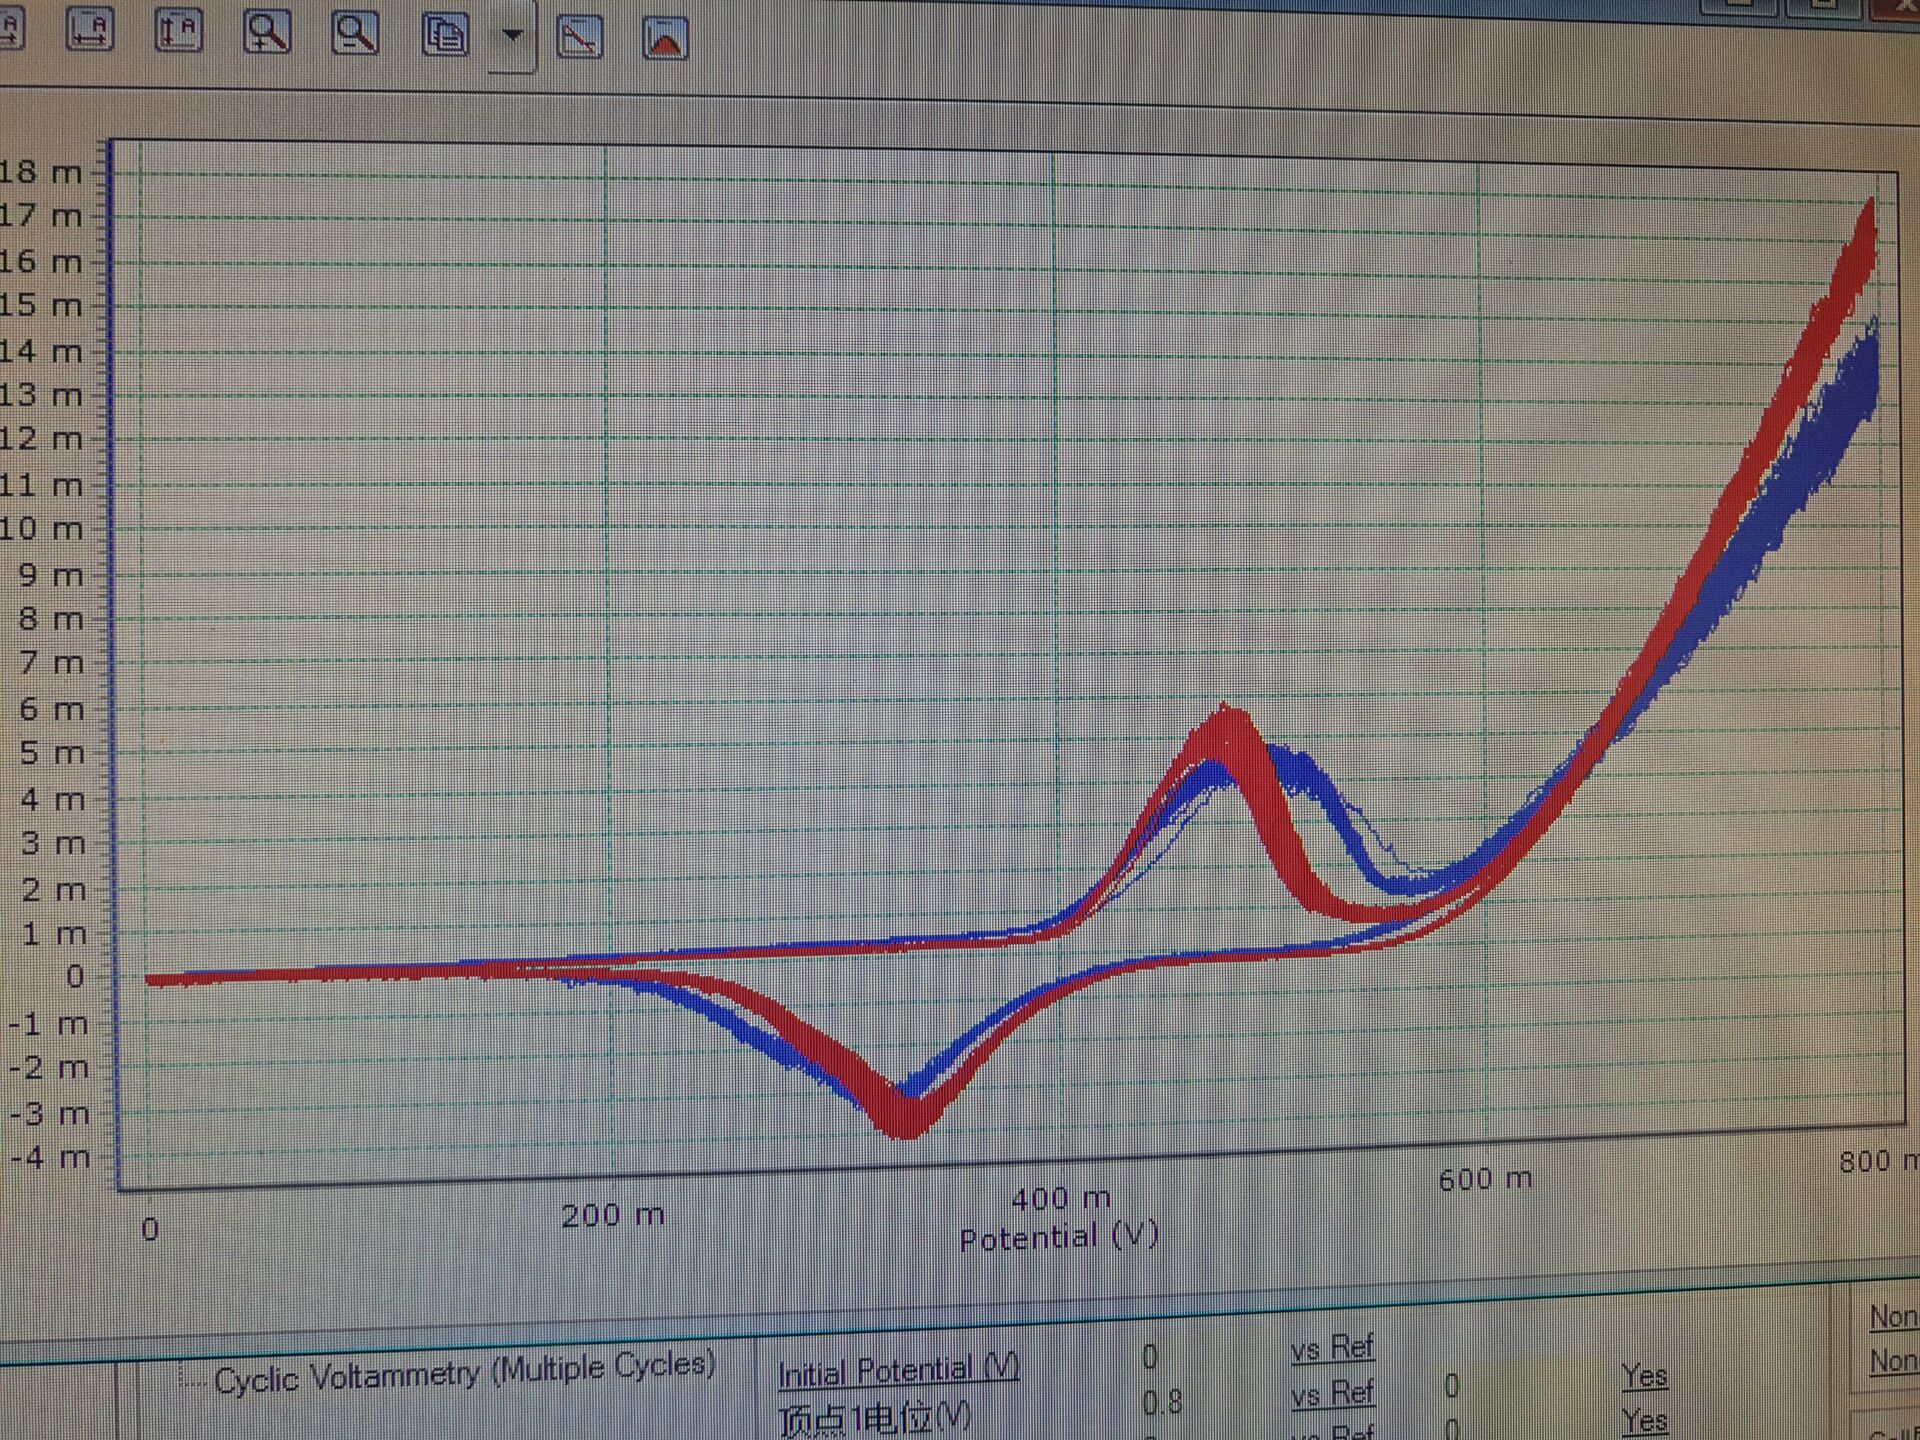Screen dimensions: 1920x1440
Task: Click the copy graph icon
Action: tap(444, 35)
